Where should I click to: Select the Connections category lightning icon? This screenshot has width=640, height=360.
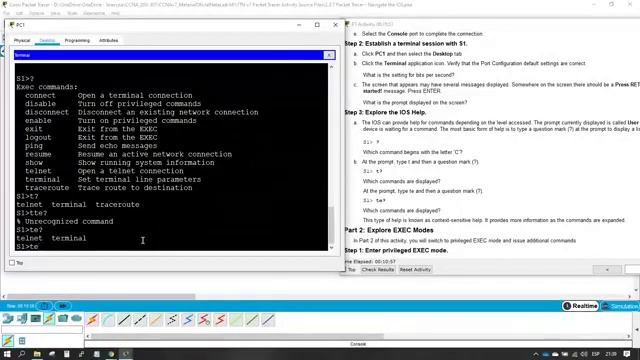[x=49, y=319]
